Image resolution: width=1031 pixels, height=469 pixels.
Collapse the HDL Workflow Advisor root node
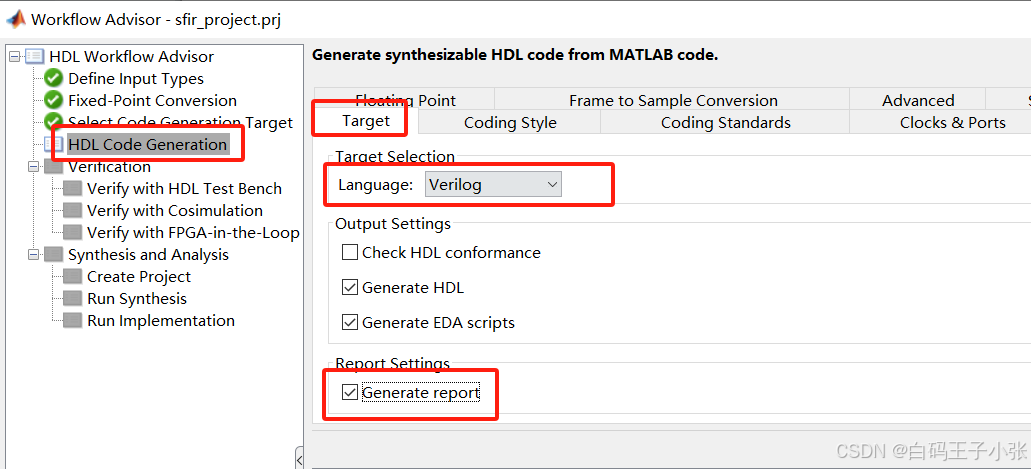15,56
